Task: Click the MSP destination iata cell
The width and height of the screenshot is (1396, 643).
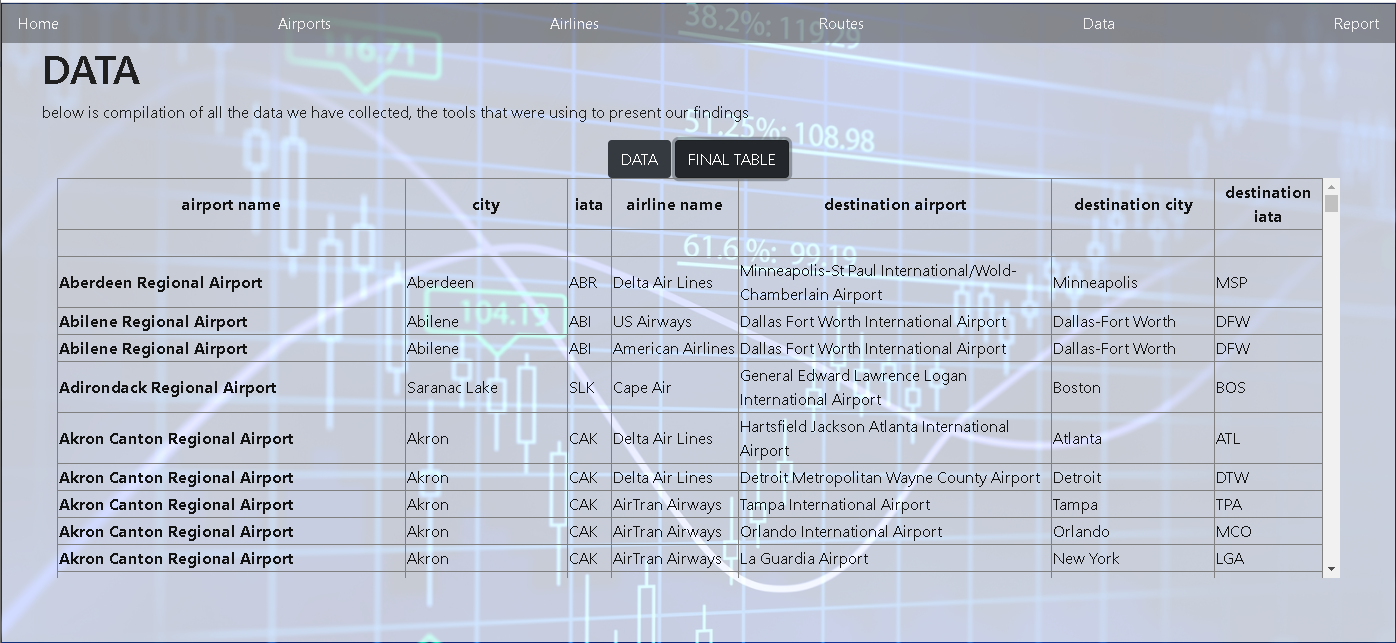Action: click(x=1268, y=282)
